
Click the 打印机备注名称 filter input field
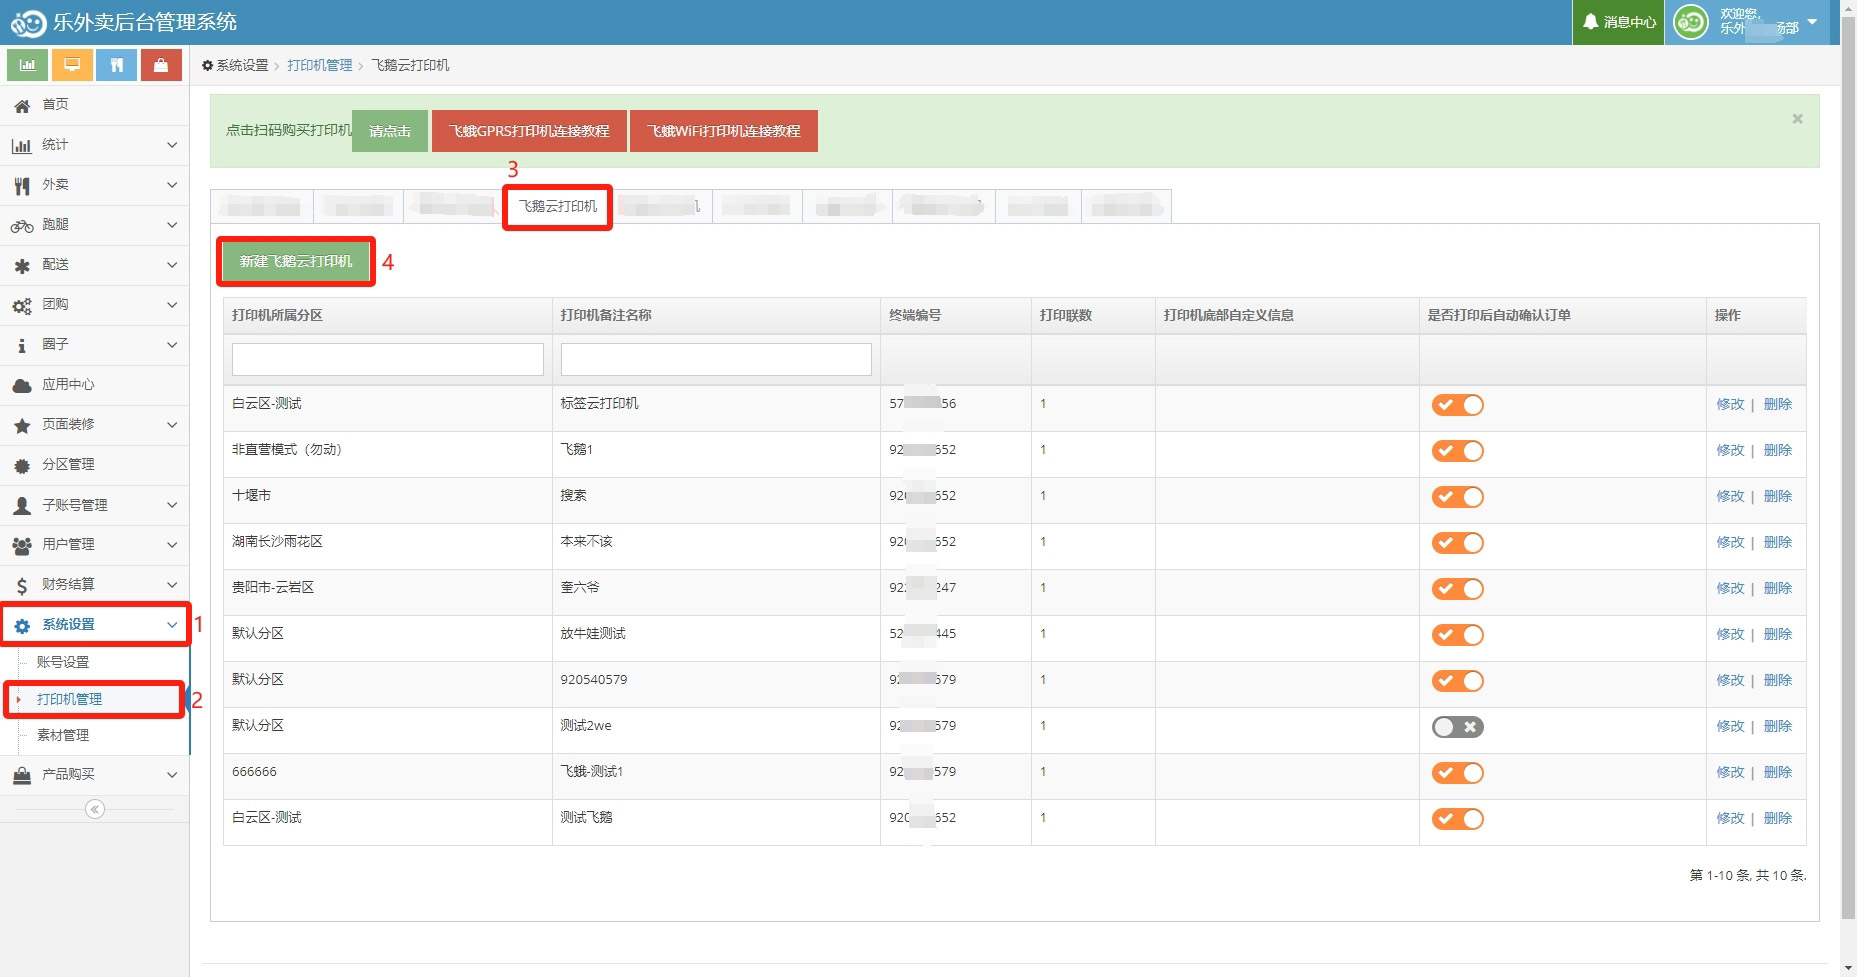coord(716,359)
